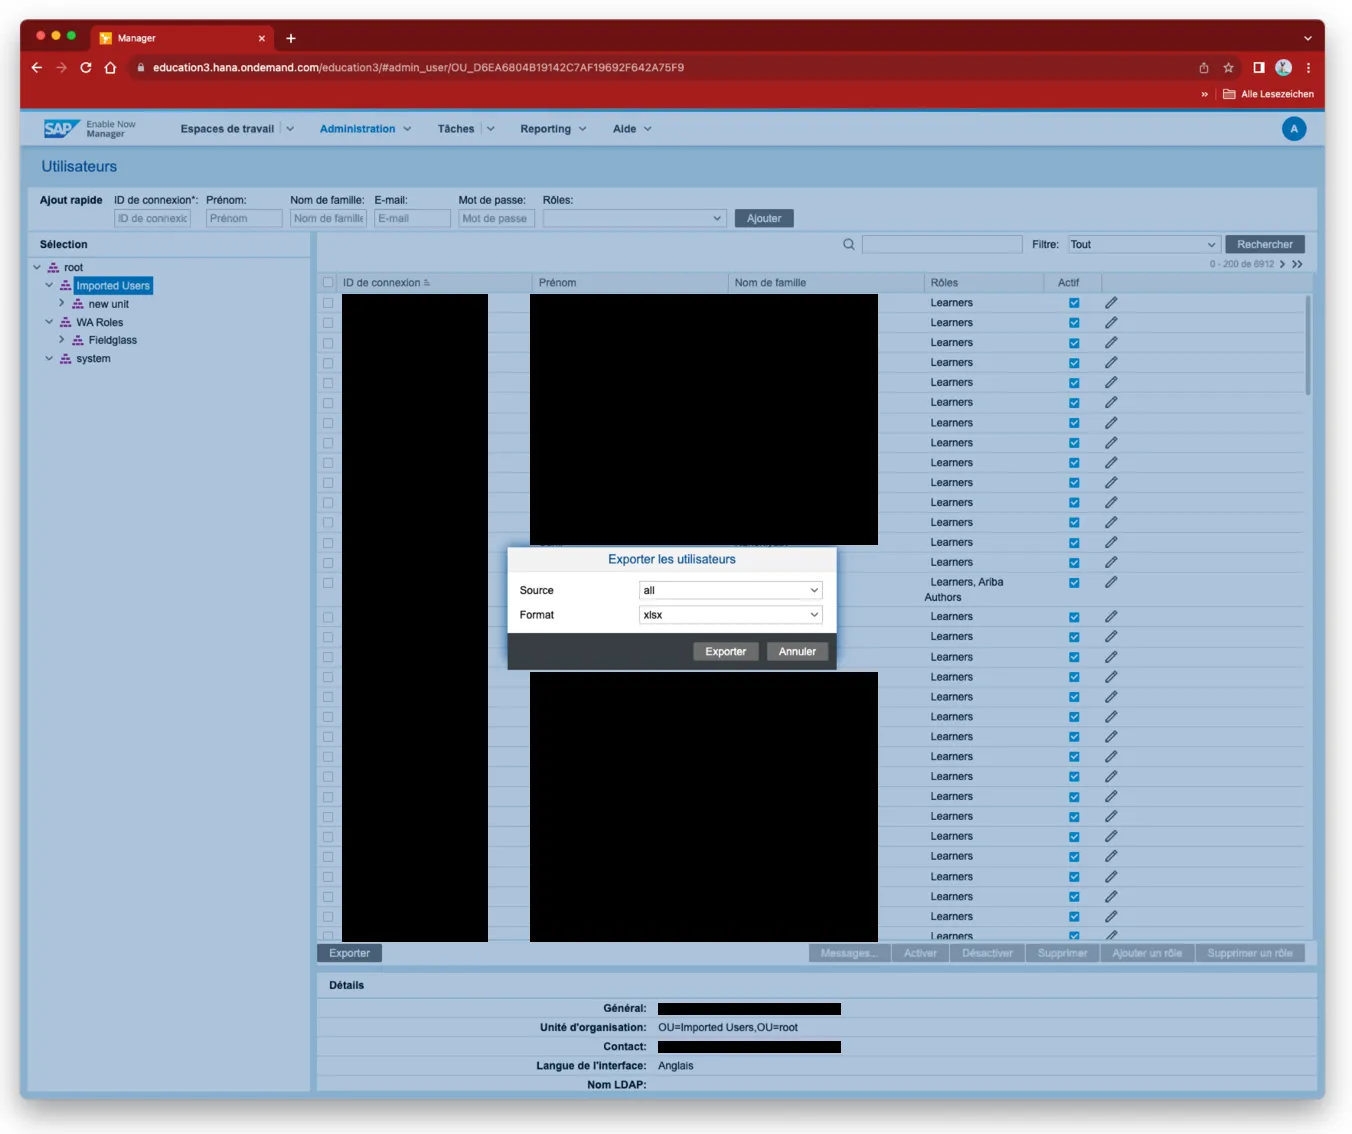
Task: Select the first user row checkbox
Action: pos(328,303)
